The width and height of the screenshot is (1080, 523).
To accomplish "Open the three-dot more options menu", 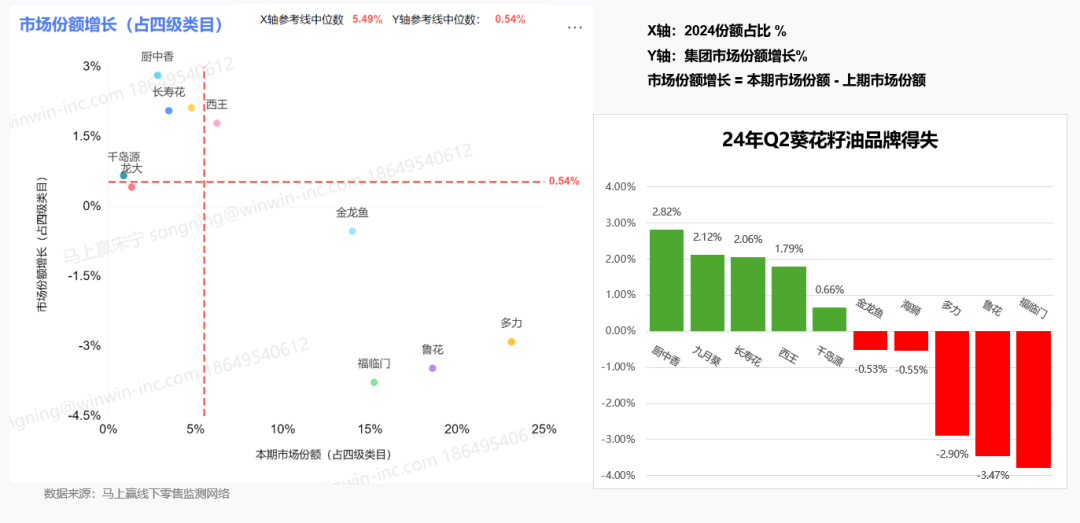I will 575,27.
